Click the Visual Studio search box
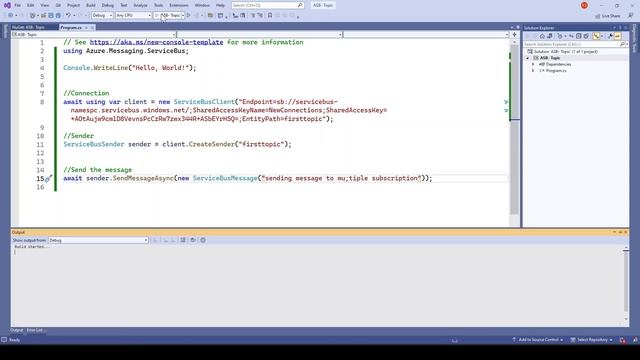The width and height of the screenshot is (640, 360). (267, 5)
